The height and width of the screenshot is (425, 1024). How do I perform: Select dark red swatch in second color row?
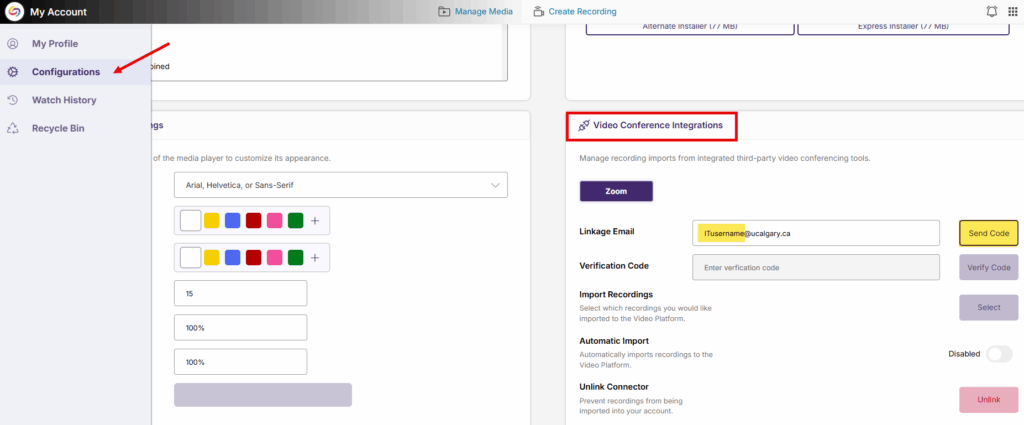click(253, 257)
